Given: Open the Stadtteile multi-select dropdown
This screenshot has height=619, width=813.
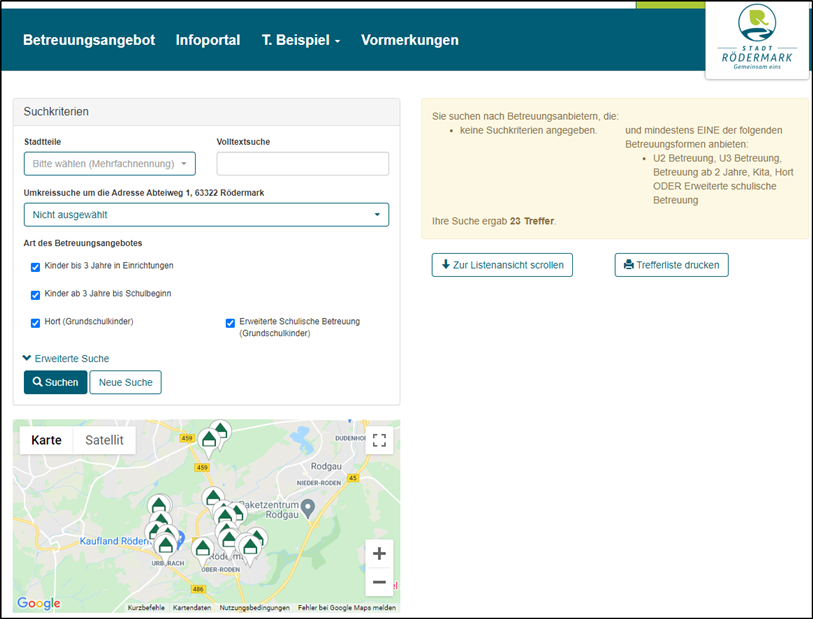Looking at the screenshot, I should pos(110,164).
